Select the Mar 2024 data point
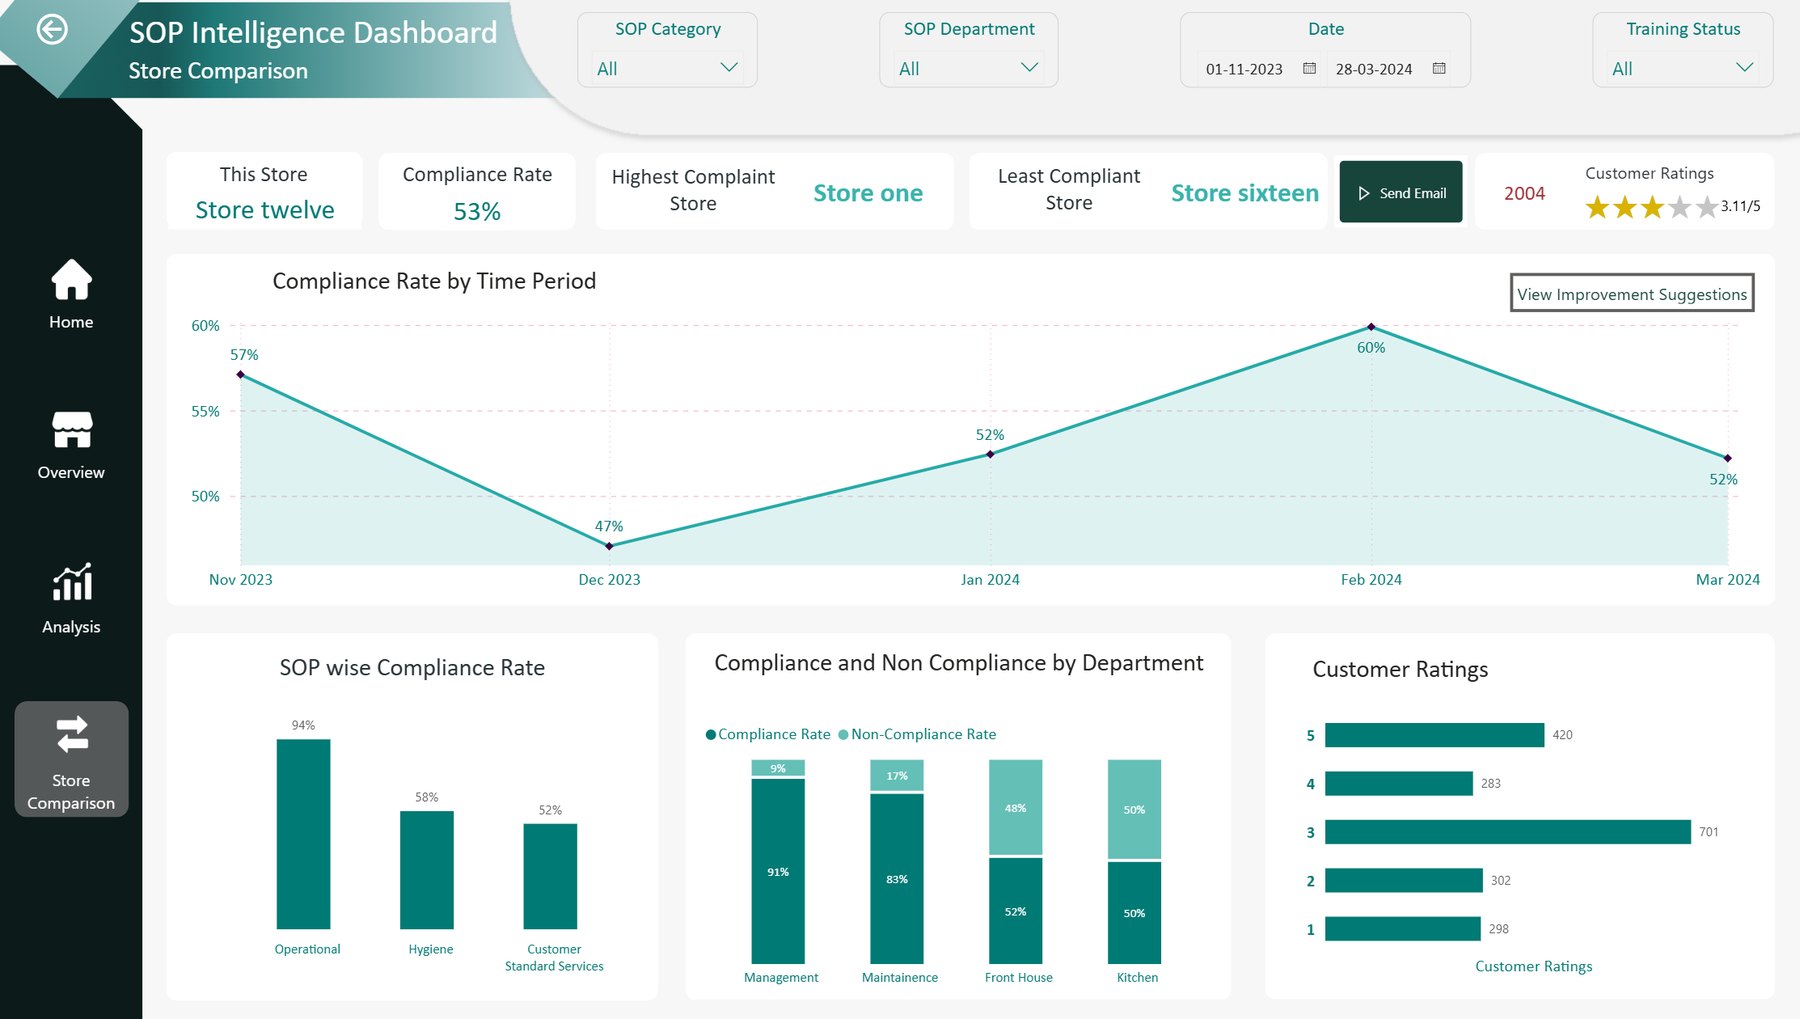The width and height of the screenshot is (1800, 1019). (1727, 458)
